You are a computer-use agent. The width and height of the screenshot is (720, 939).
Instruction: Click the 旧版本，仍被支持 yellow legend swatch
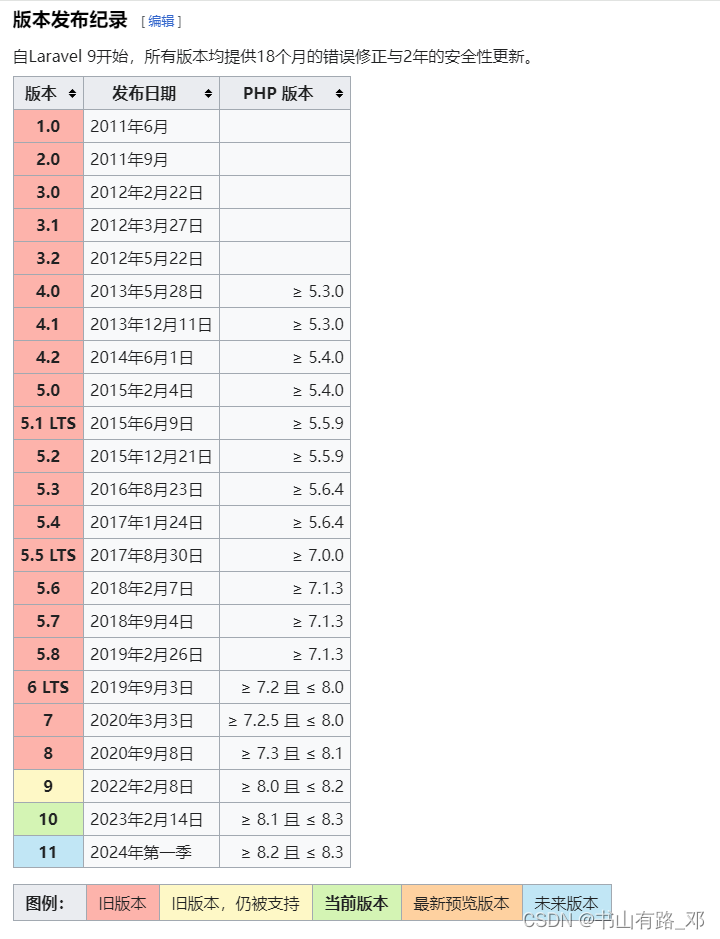pyautogui.click(x=235, y=903)
